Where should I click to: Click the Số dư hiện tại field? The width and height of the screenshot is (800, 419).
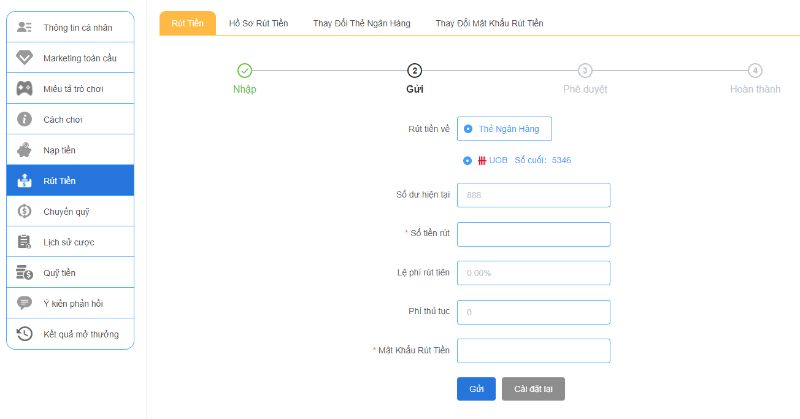tap(534, 195)
